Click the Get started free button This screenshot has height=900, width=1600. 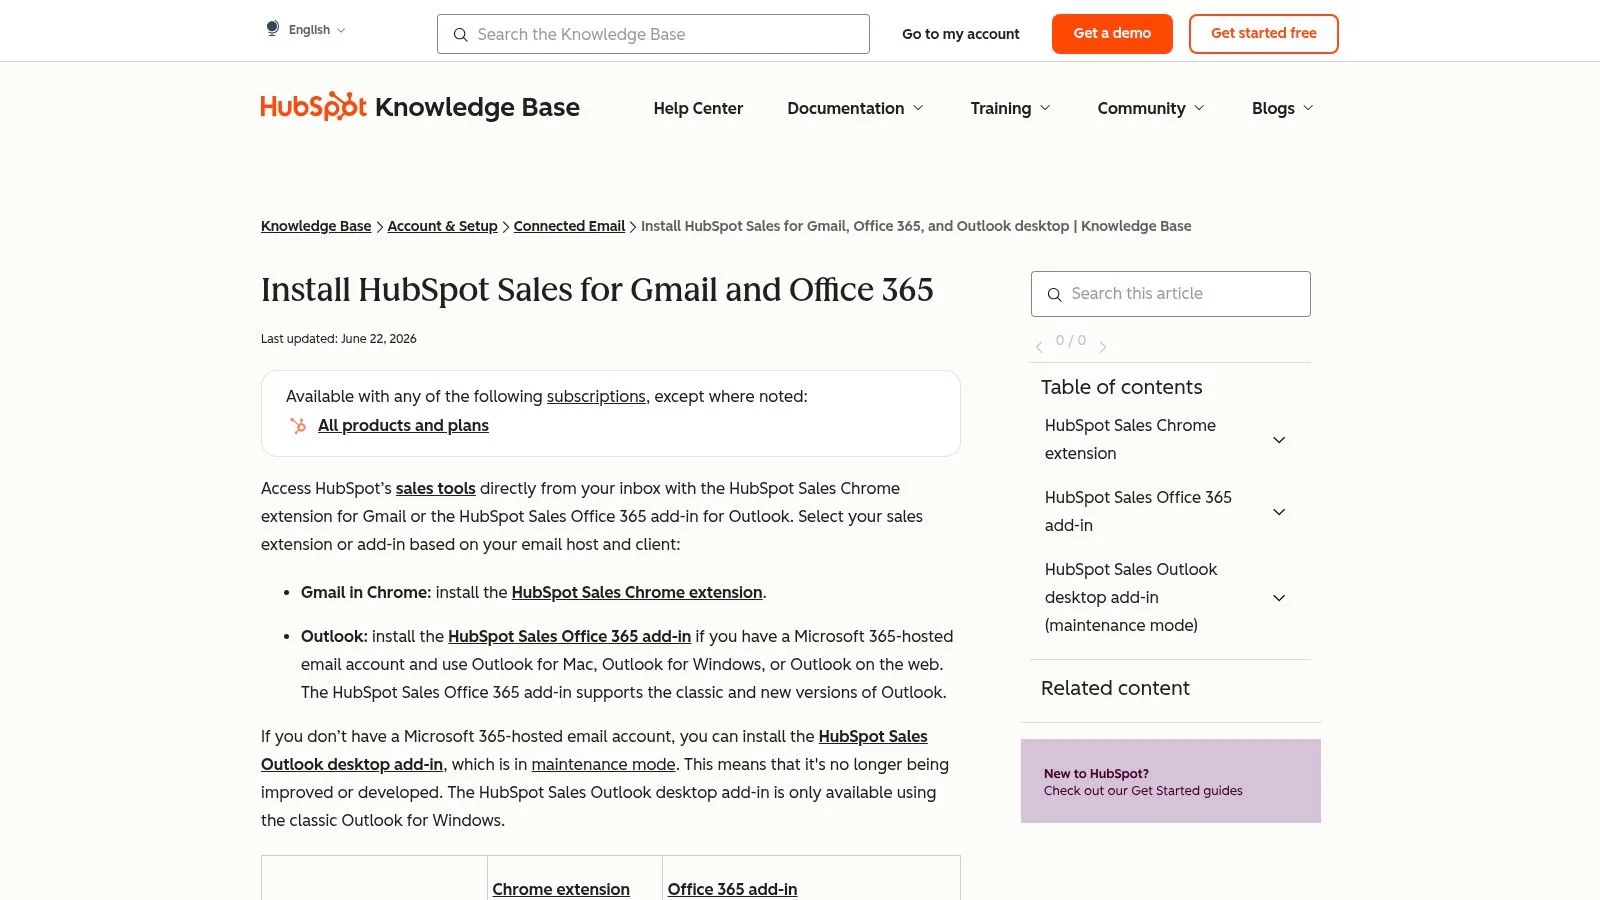click(1264, 34)
